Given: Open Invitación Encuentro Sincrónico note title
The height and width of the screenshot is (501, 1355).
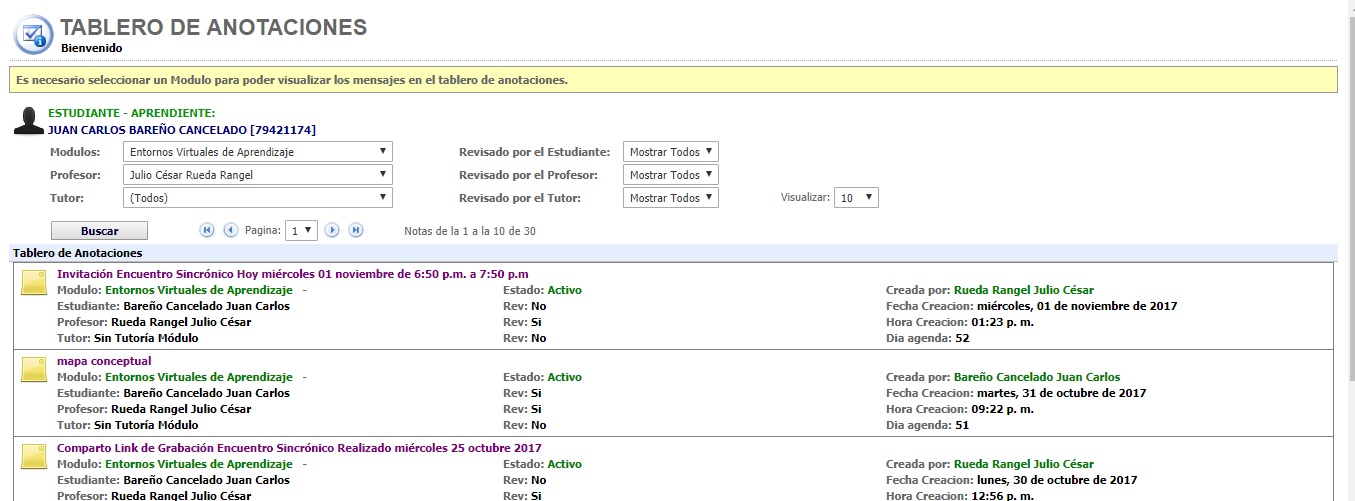Looking at the screenshot, I should (292, 274).
